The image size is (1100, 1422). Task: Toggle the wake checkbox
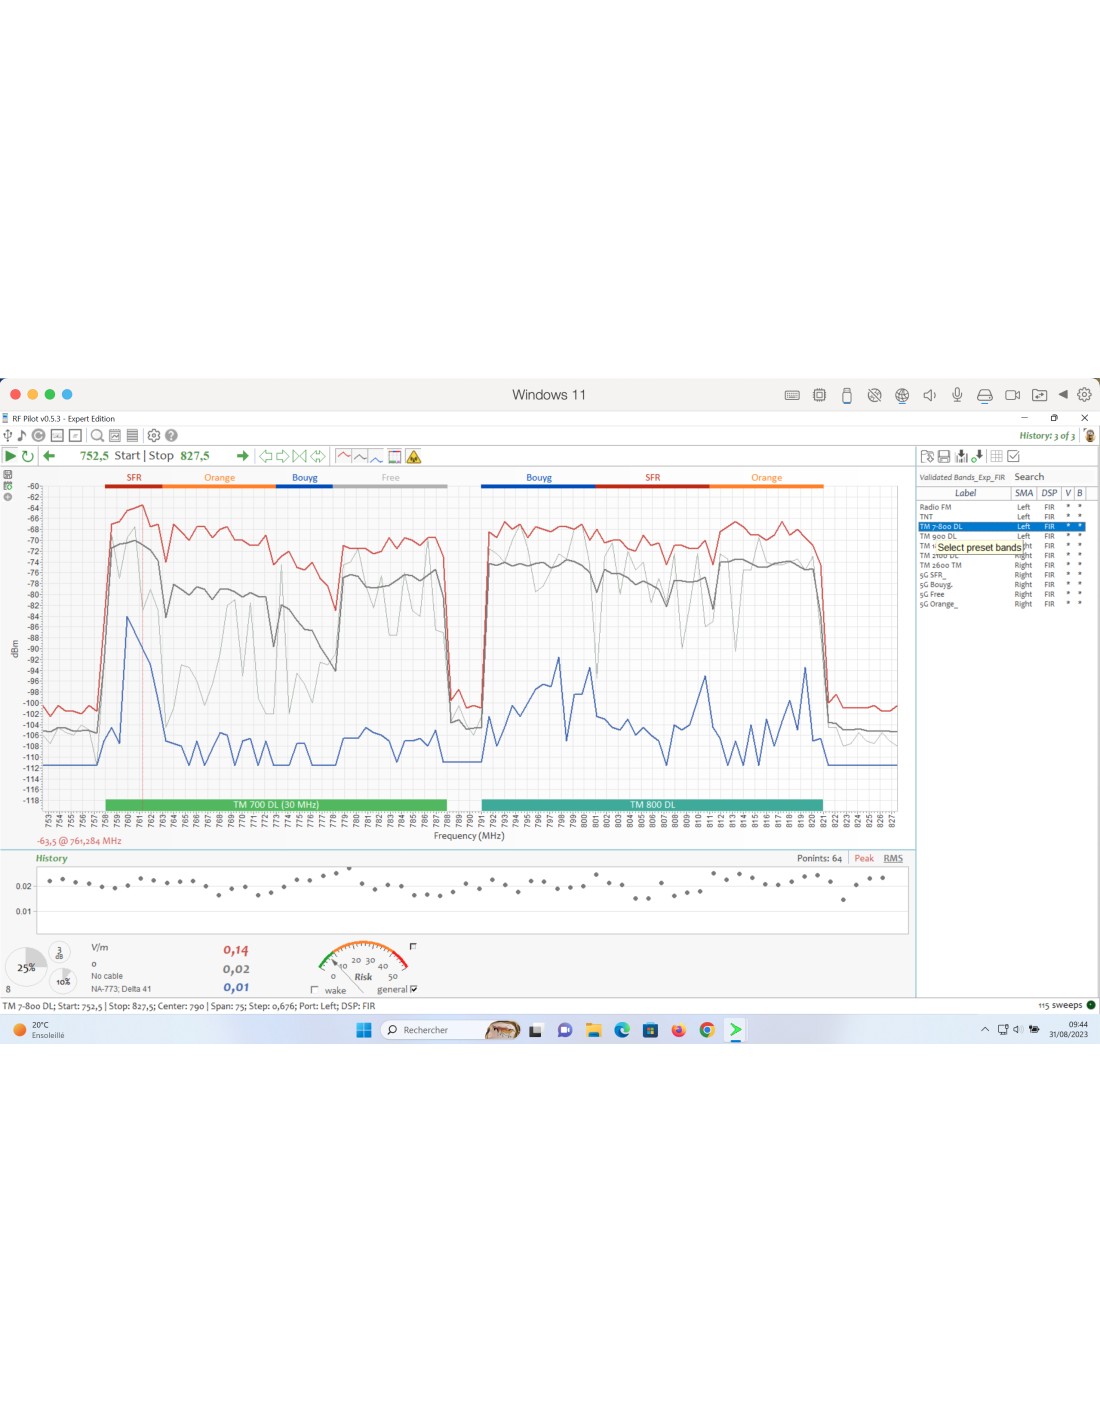point(314,990)
